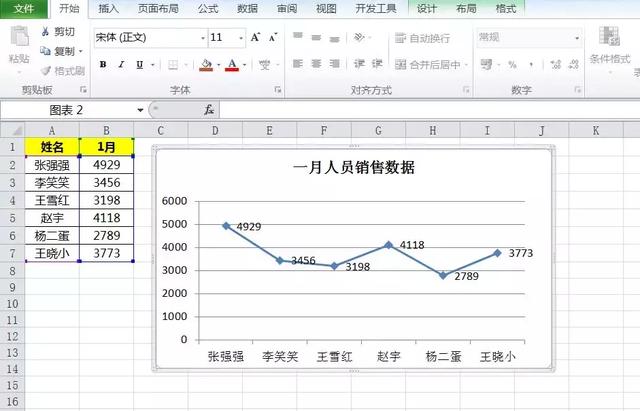Open underline style dropdown arrow
Screen dimensions: 640x411
coord(153,64)
